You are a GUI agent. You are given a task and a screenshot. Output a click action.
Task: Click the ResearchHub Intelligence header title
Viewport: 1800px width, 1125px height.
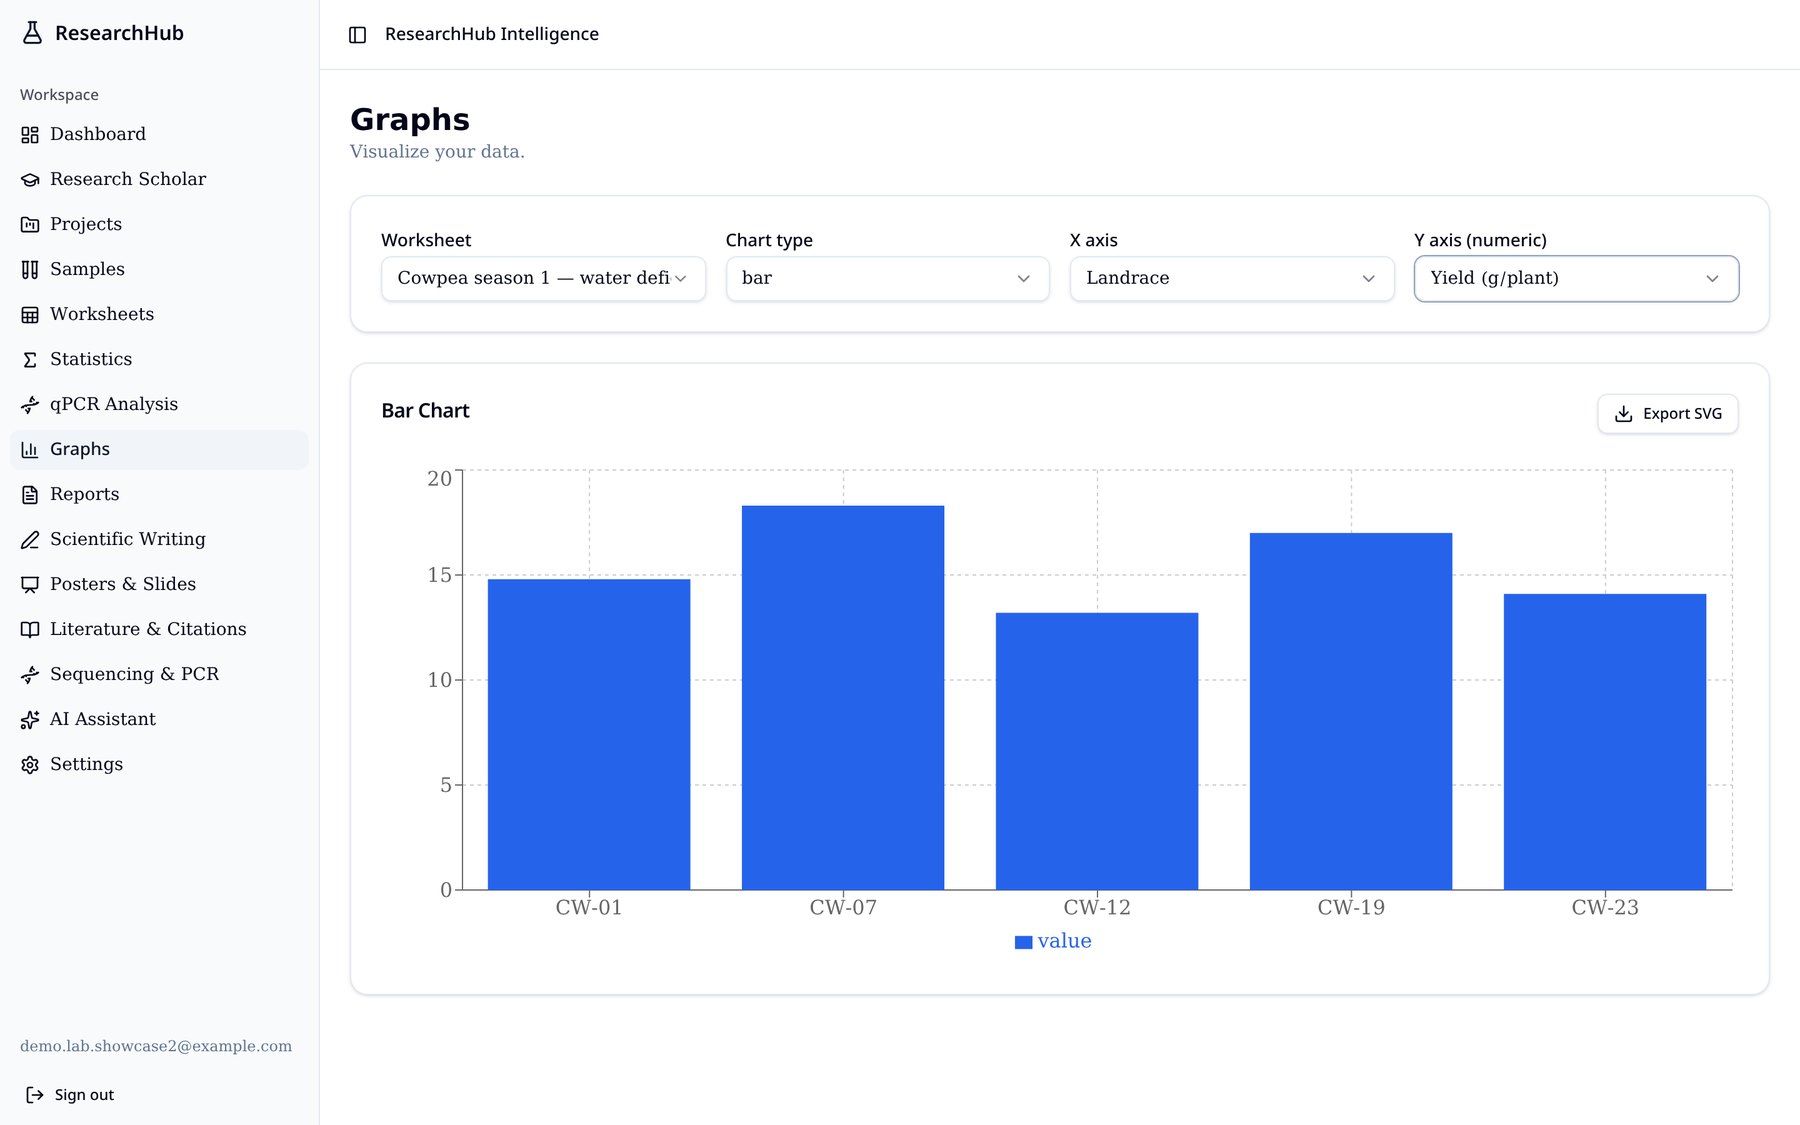click(492, 34)
